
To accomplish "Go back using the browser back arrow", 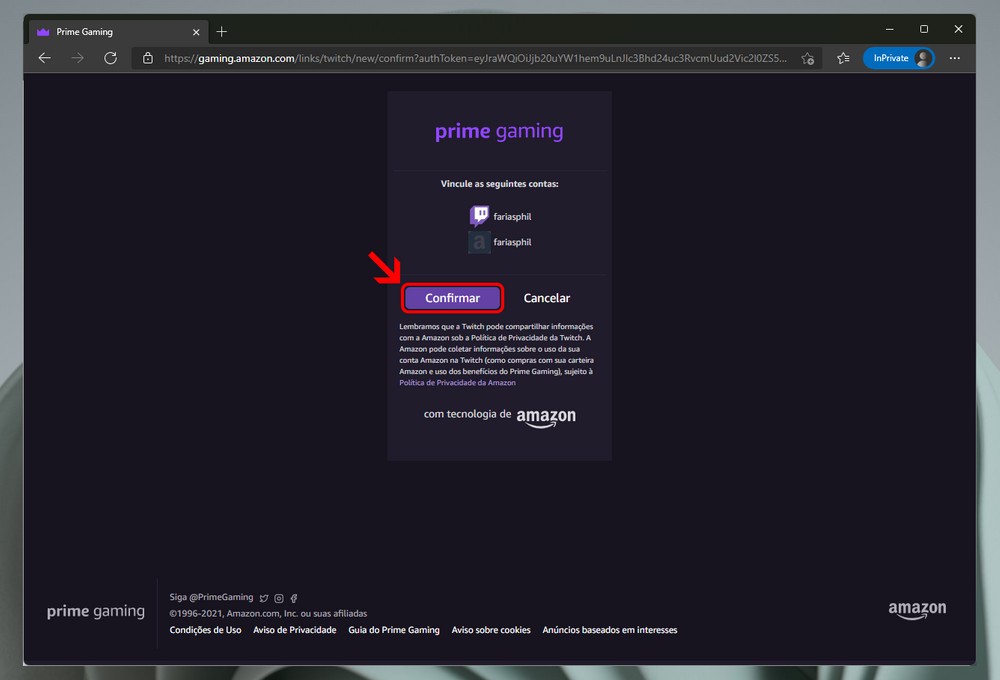I will click(45, 58).
